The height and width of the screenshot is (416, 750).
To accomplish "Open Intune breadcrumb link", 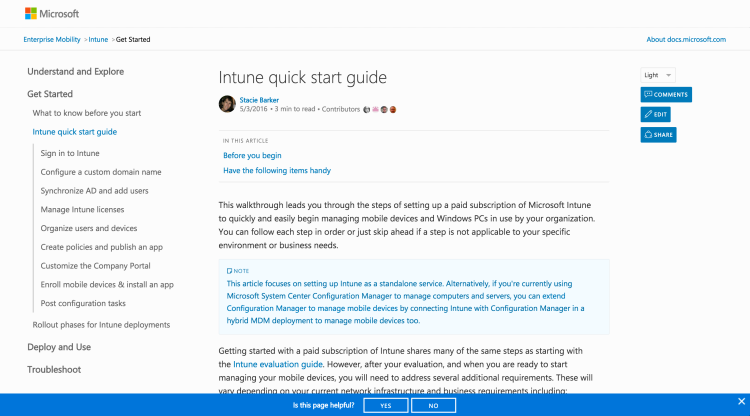I will [x=98, y=40].
